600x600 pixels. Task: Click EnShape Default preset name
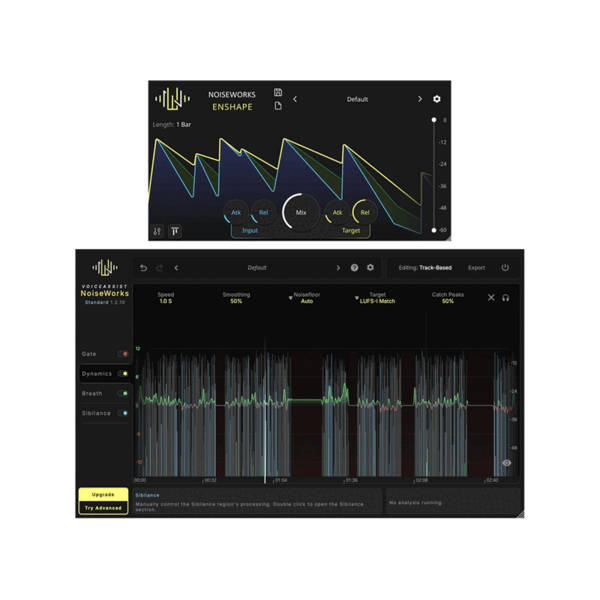357,99
